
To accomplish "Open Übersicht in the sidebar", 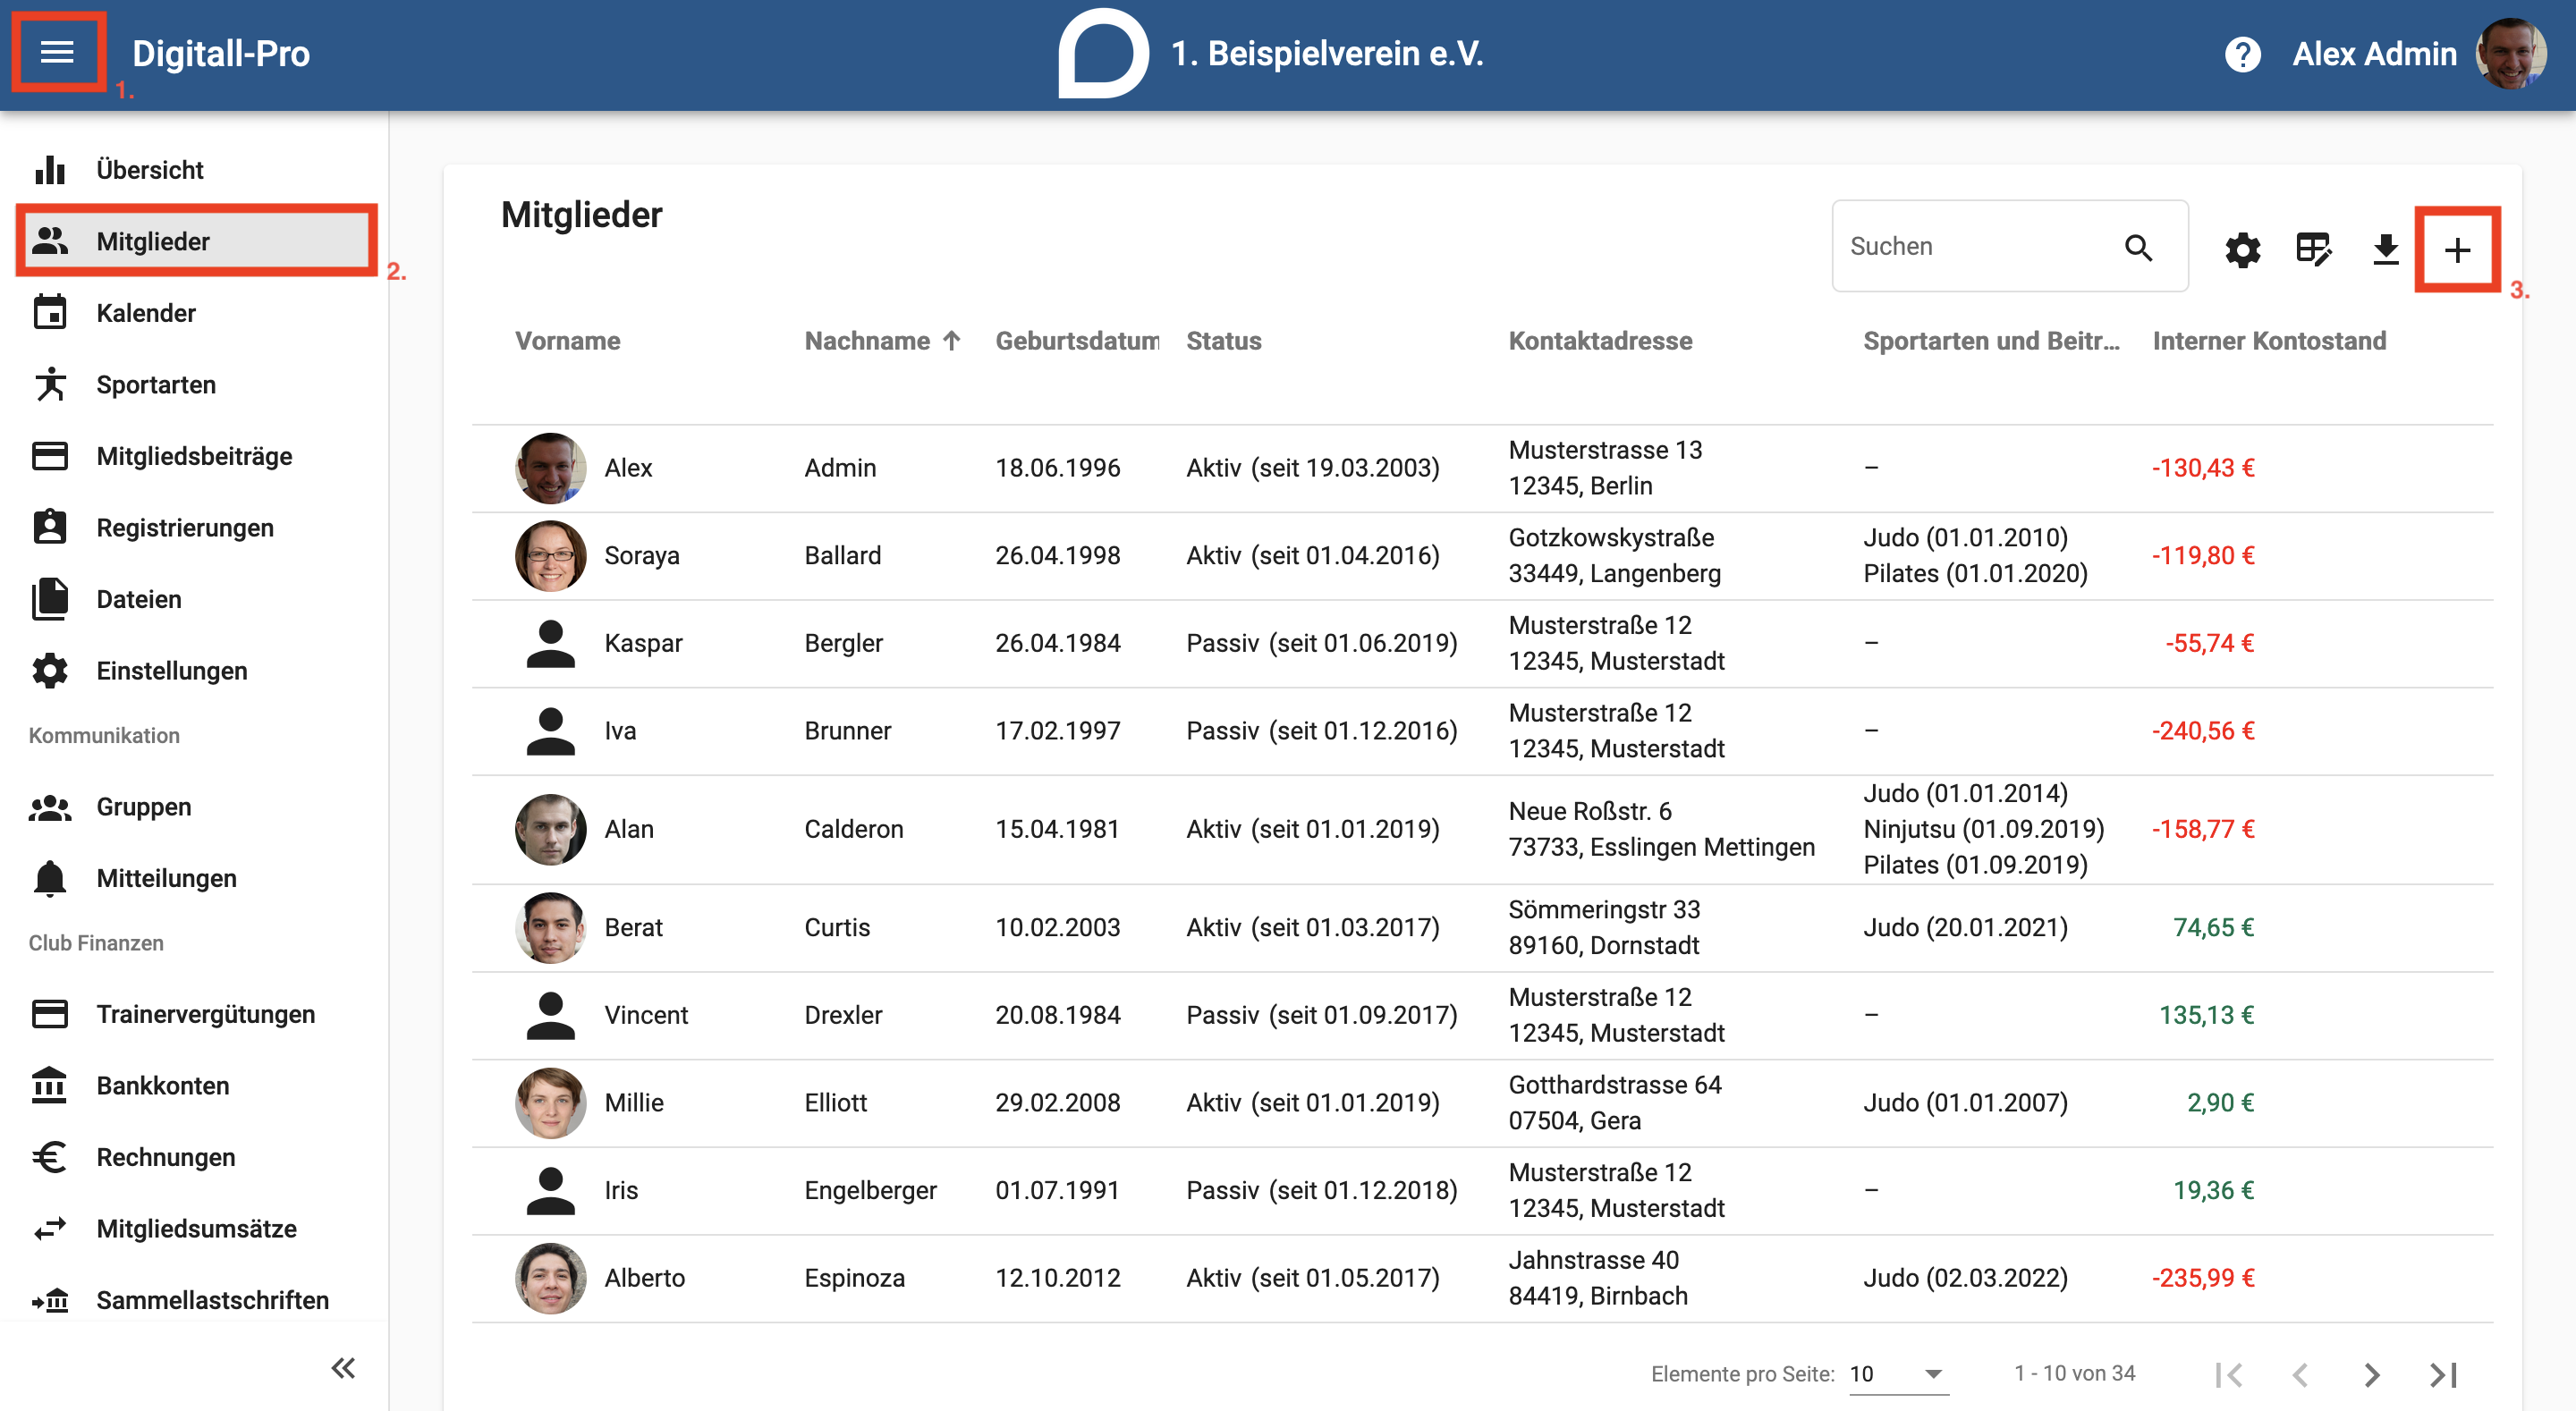I will [x=195, y=170].
